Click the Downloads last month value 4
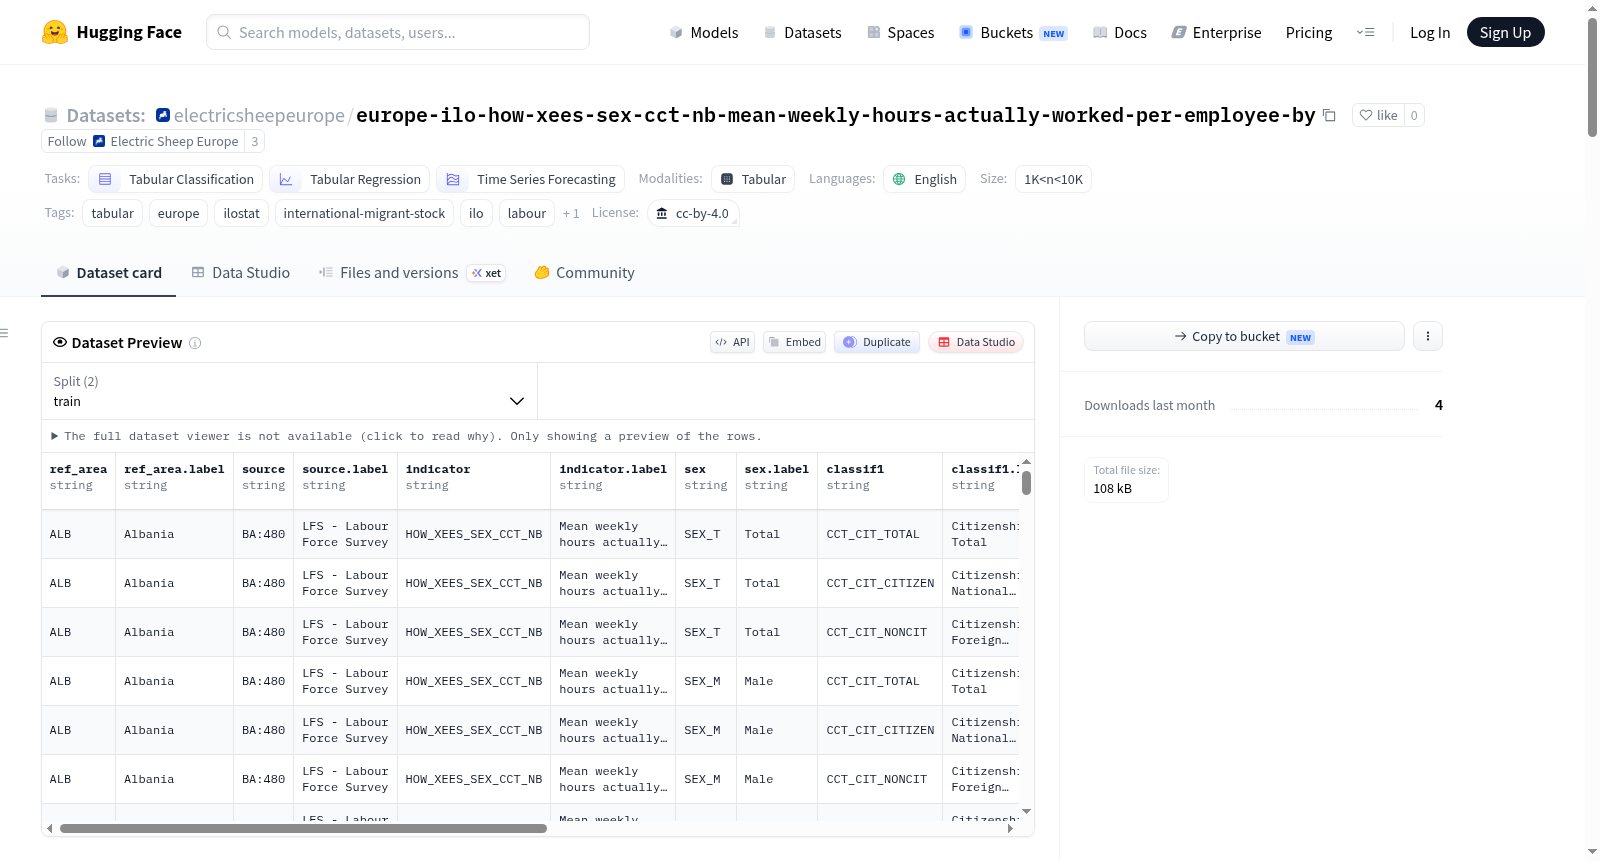This screenshot has width=1600, height=861. [1439, 405]
